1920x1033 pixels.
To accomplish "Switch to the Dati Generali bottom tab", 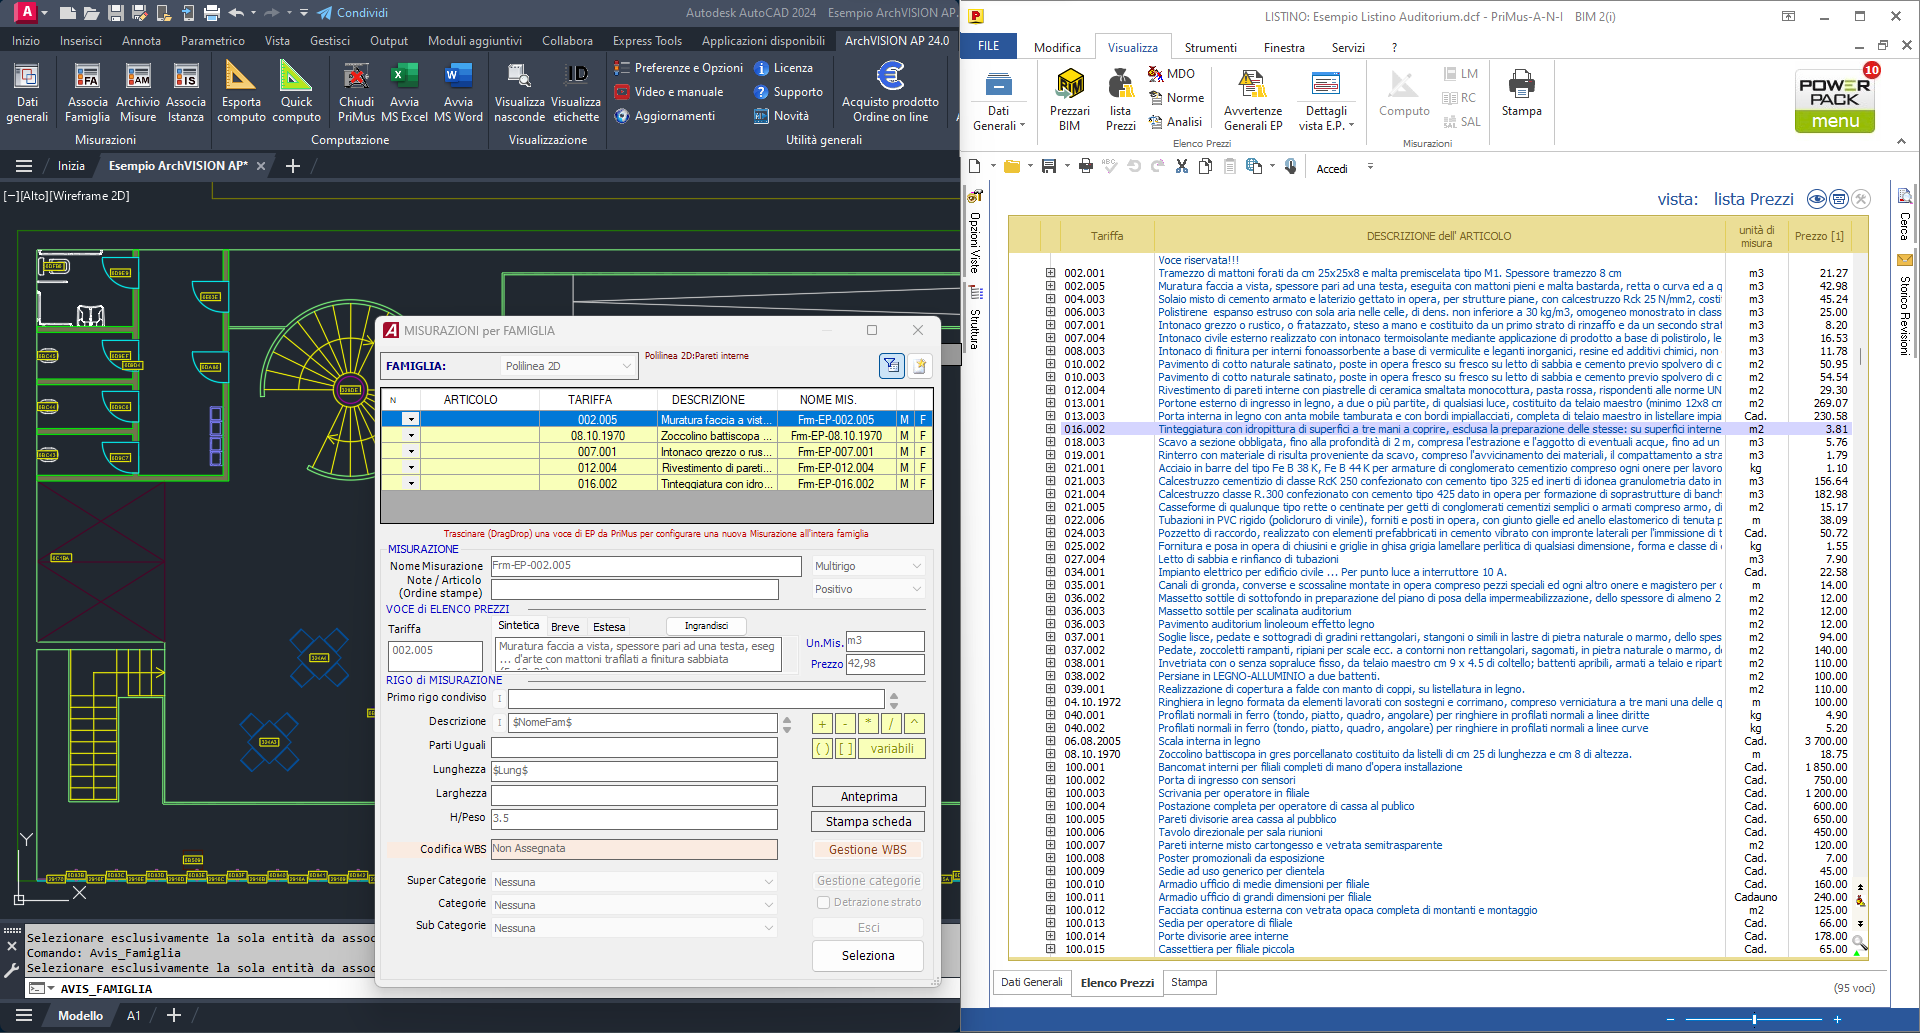I will tap(1031, 983).
